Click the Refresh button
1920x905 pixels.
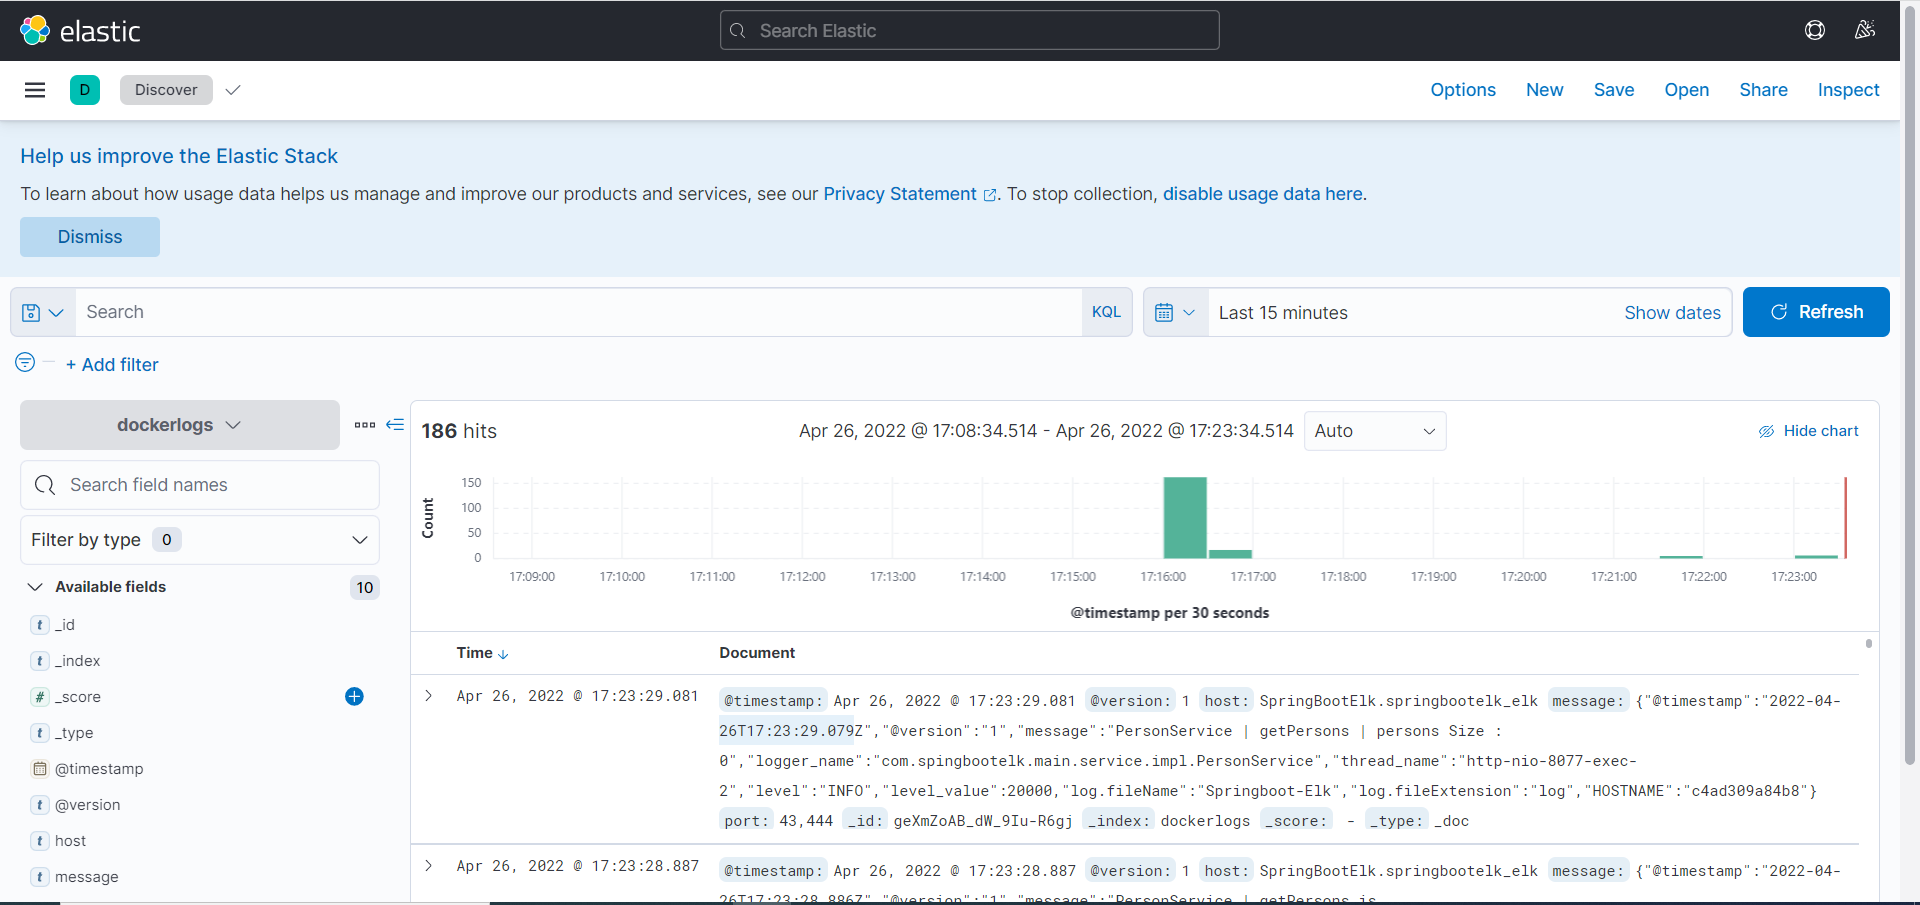tap(1816, 312)
